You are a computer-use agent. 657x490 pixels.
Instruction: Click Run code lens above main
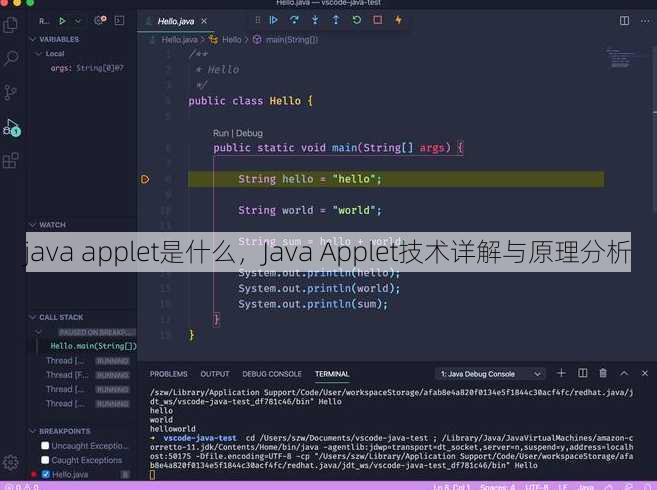pos(220,133)
